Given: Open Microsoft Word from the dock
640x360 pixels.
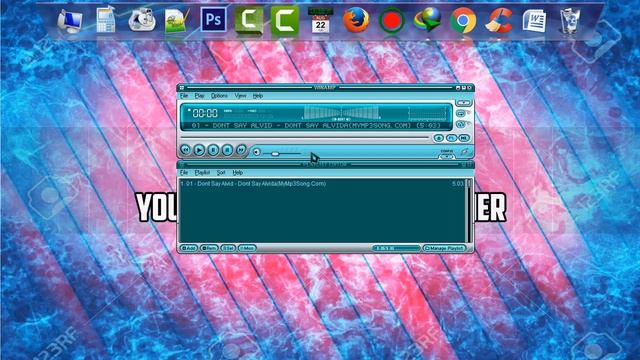Looking at the screenshot, I should (534, 20).
